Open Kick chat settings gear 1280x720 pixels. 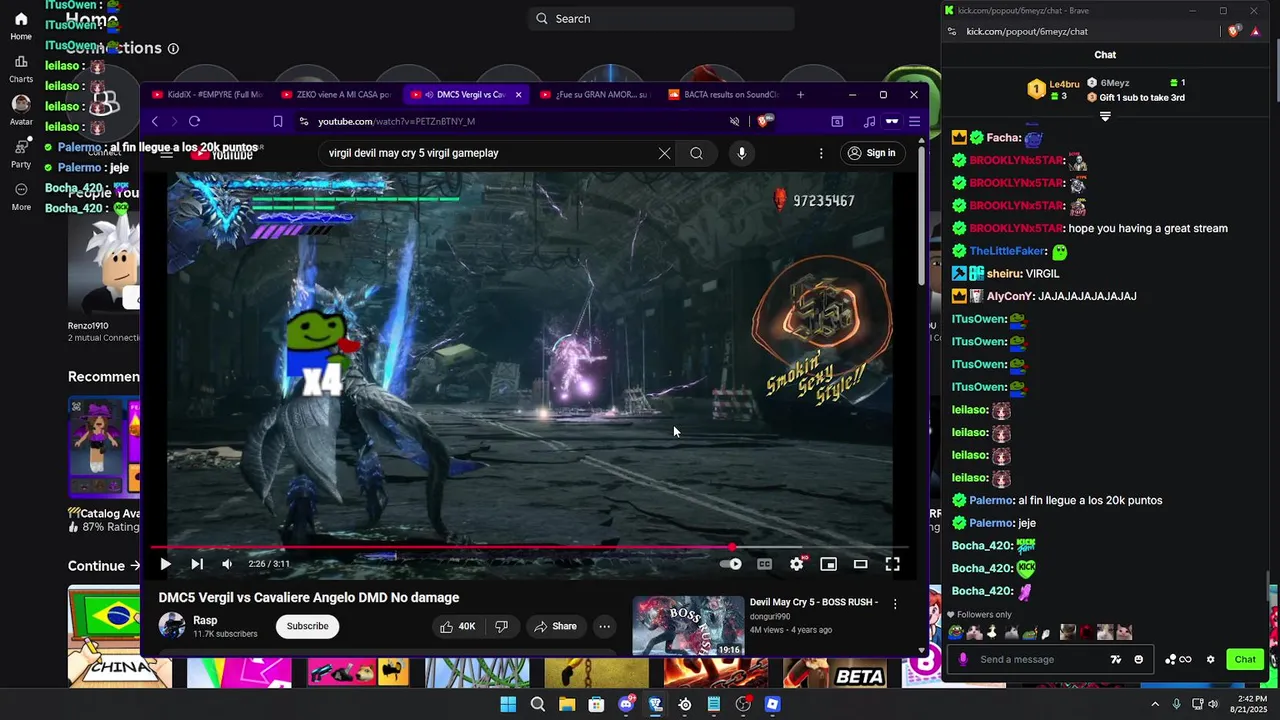click(1210, 659)
